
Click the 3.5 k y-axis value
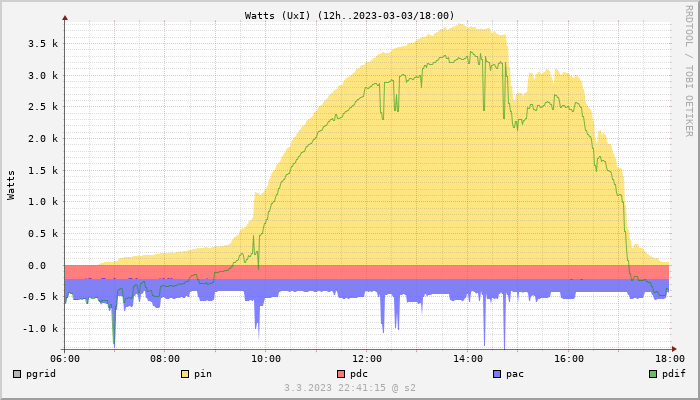point(43,44)
